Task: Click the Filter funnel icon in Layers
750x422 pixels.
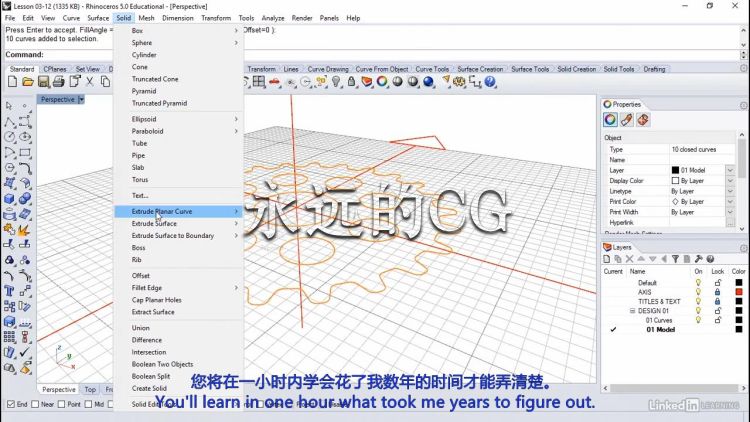Action: [x=675, y=259]
